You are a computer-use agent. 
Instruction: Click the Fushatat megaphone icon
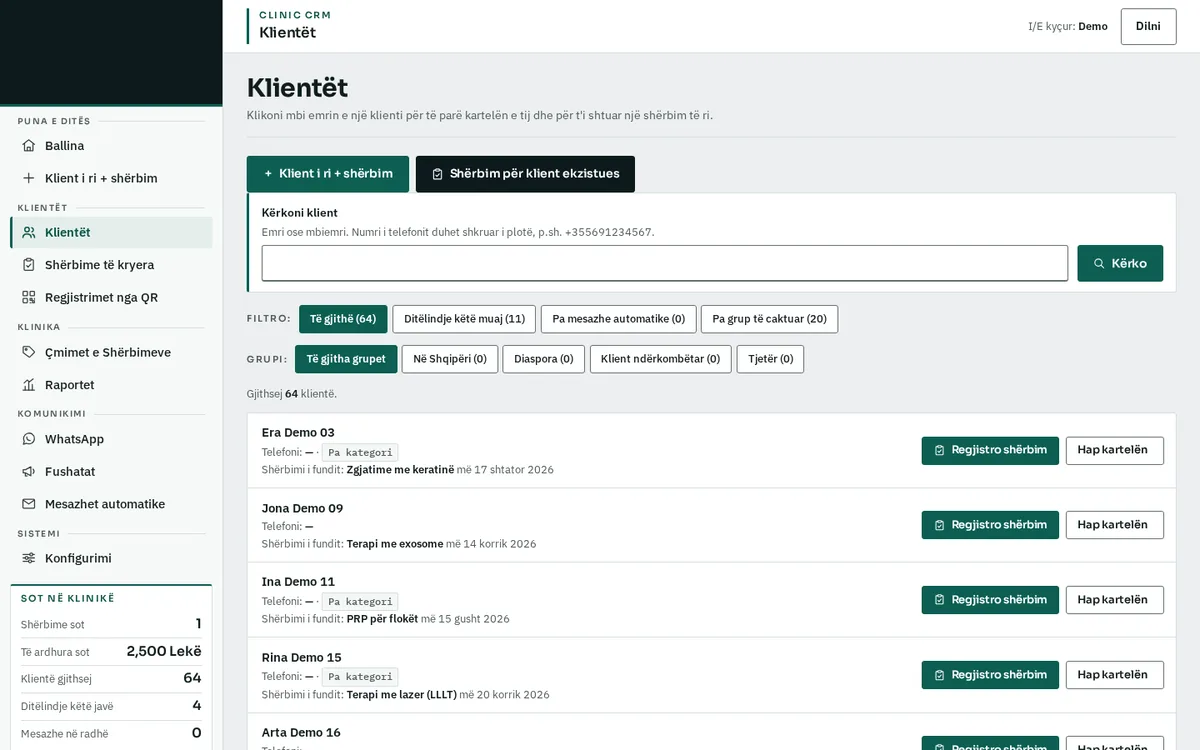[x=29, y=471]
